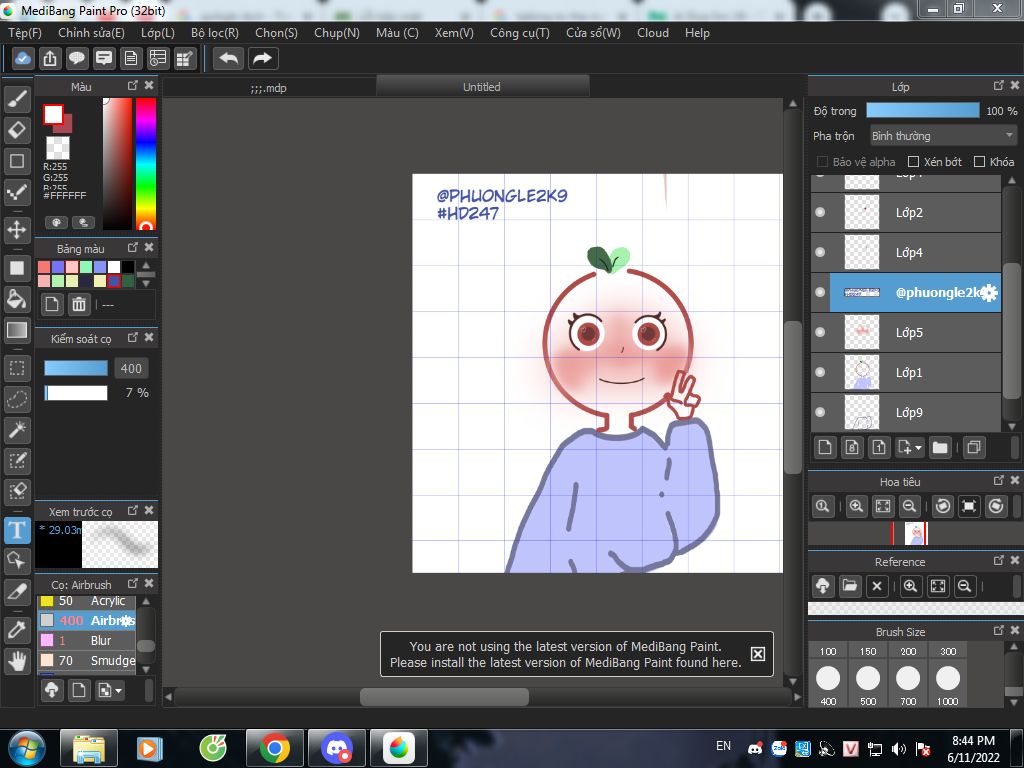Click the Độ trong opacity slider

point(923,111)
